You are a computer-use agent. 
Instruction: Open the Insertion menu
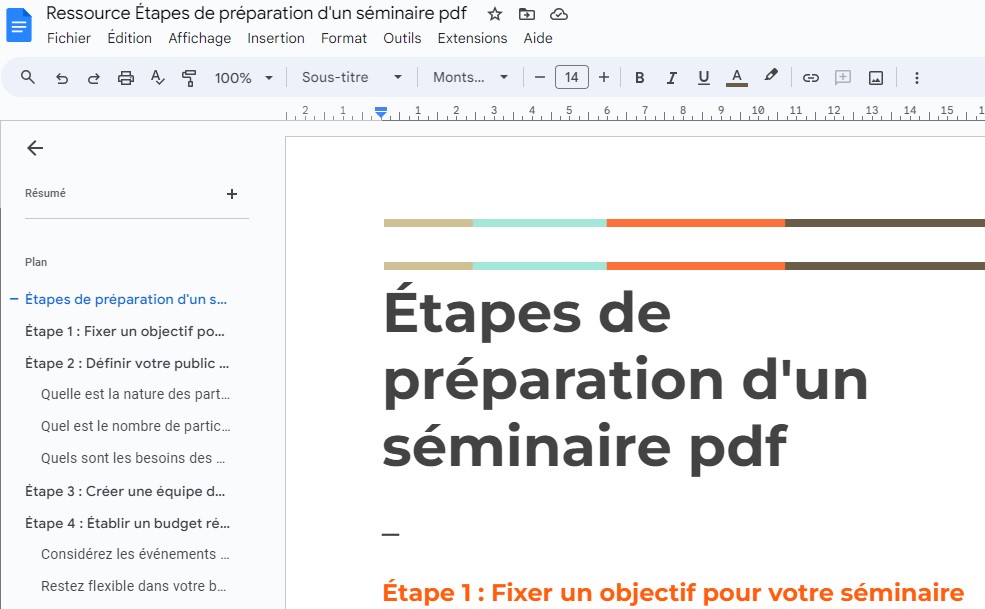coord(276,38)
